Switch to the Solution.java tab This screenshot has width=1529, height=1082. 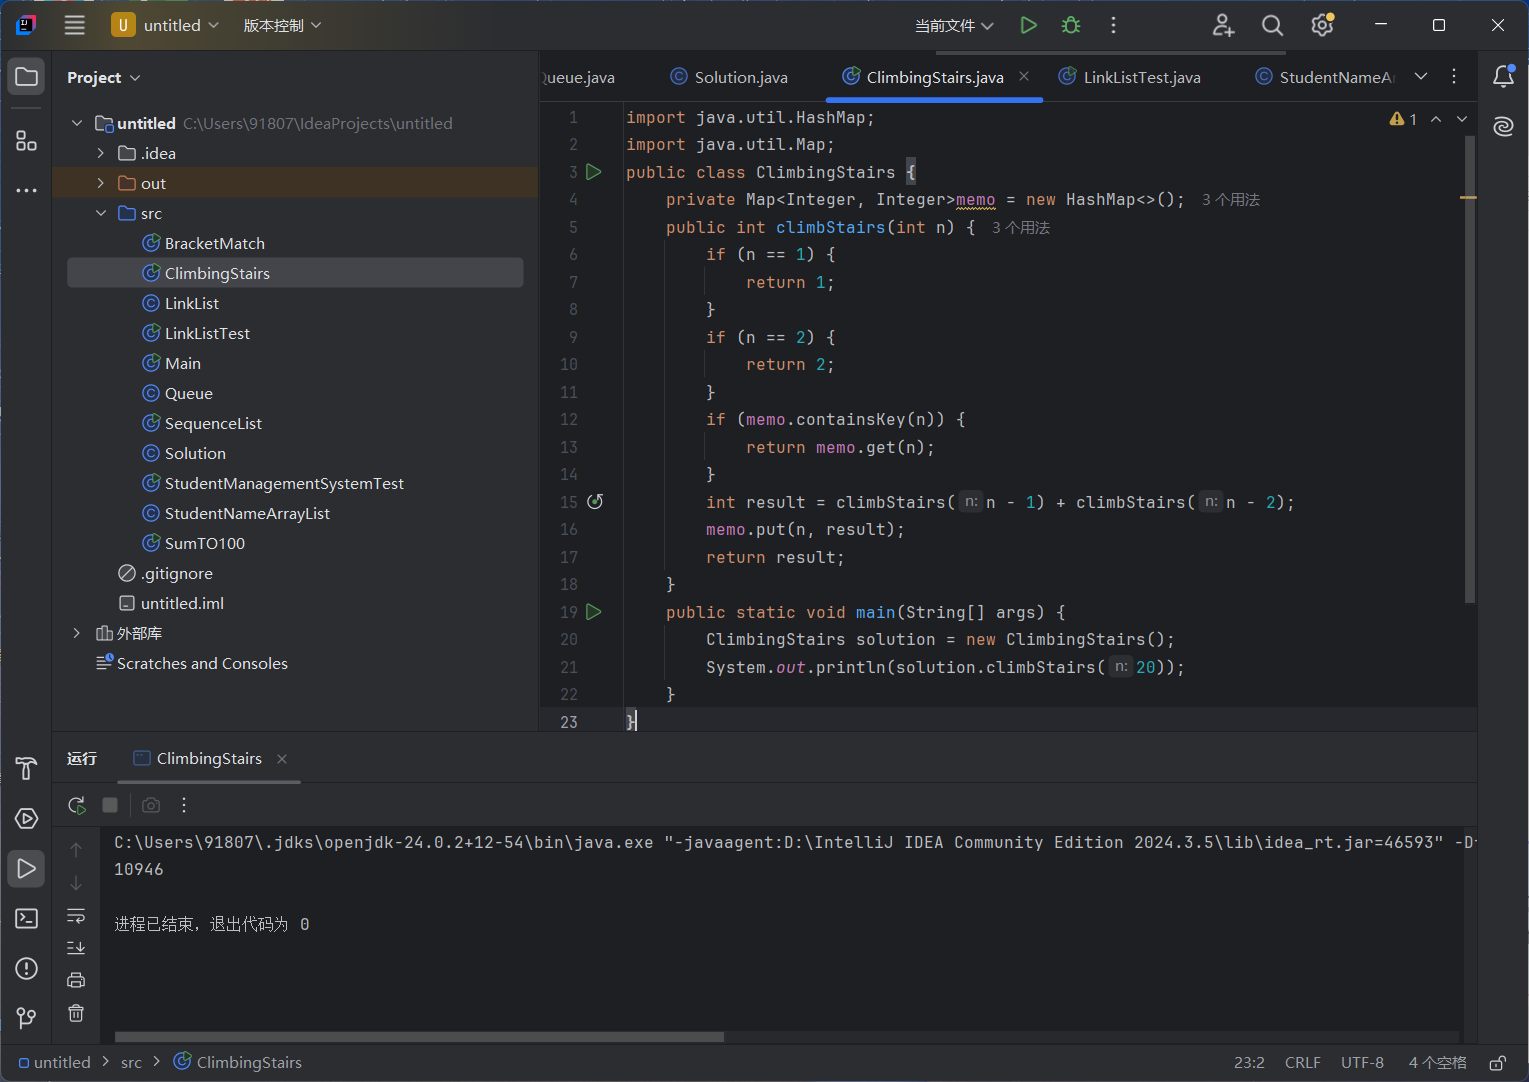pyautogui.click(x=729, y=77)
